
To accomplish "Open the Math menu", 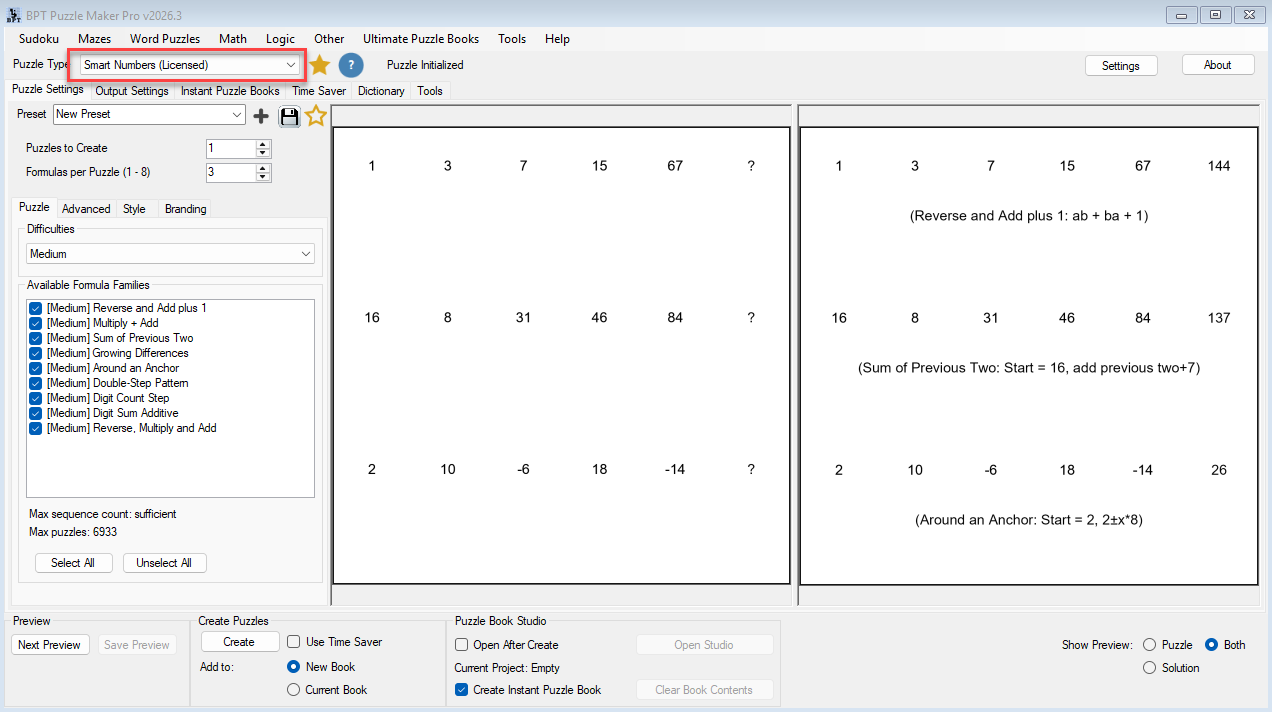I will click(x=233, y=39).
